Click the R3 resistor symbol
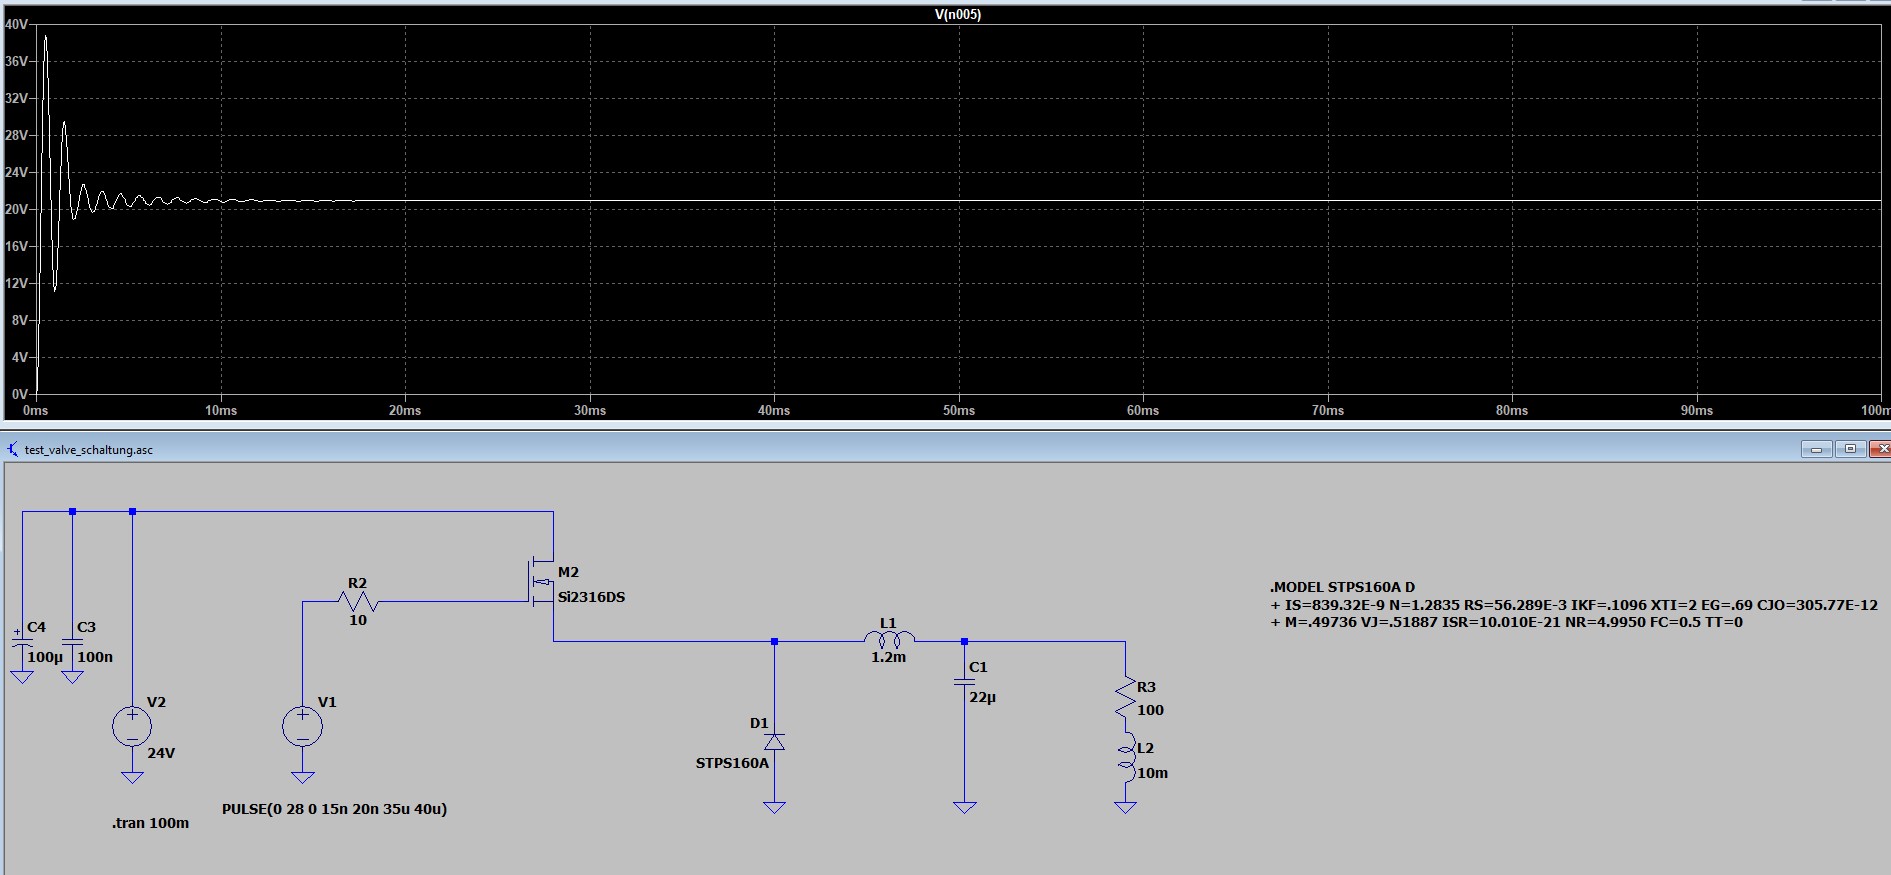Image resolution: width=1891 pixels, height=875 pixels. pos(1126,696)
